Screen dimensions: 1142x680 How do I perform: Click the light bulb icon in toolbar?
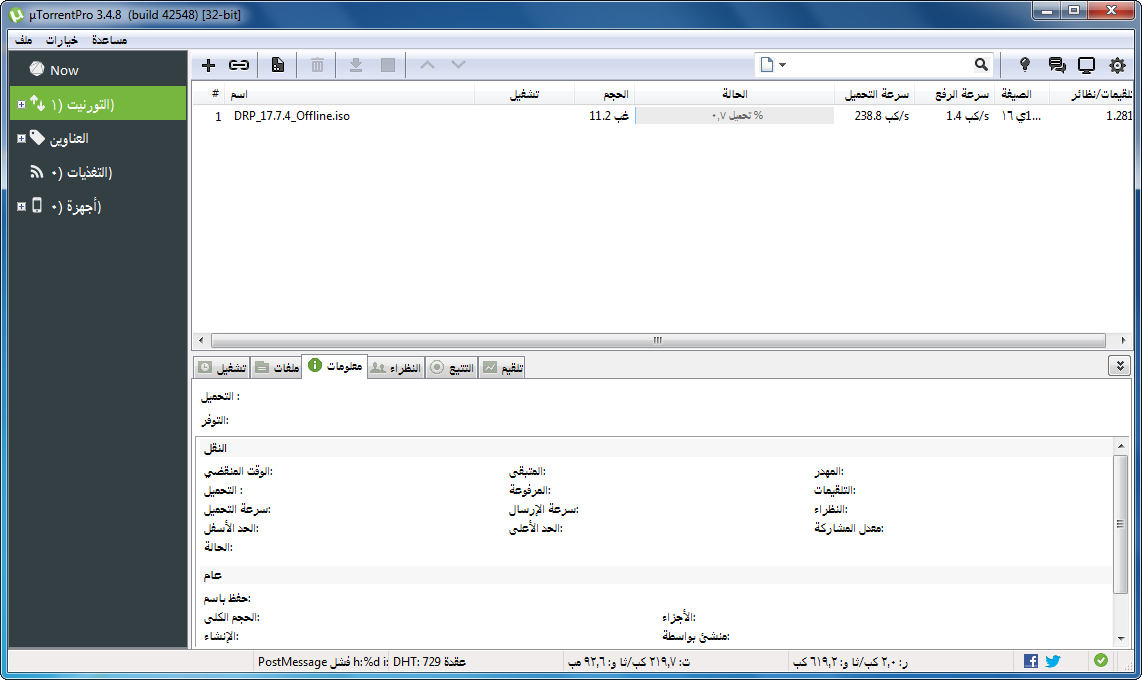pyautogui.click(x=1025, y=65)
